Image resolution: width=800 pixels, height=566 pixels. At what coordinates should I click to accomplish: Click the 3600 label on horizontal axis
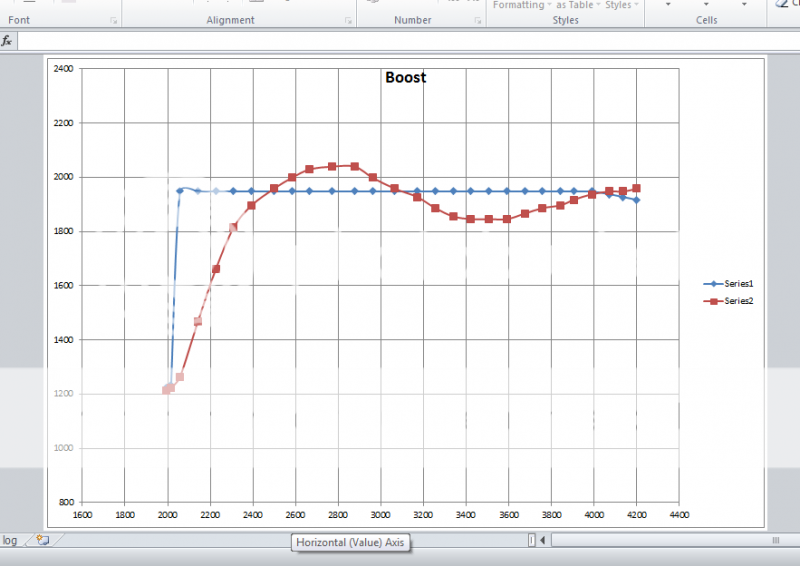coord(509,515)
